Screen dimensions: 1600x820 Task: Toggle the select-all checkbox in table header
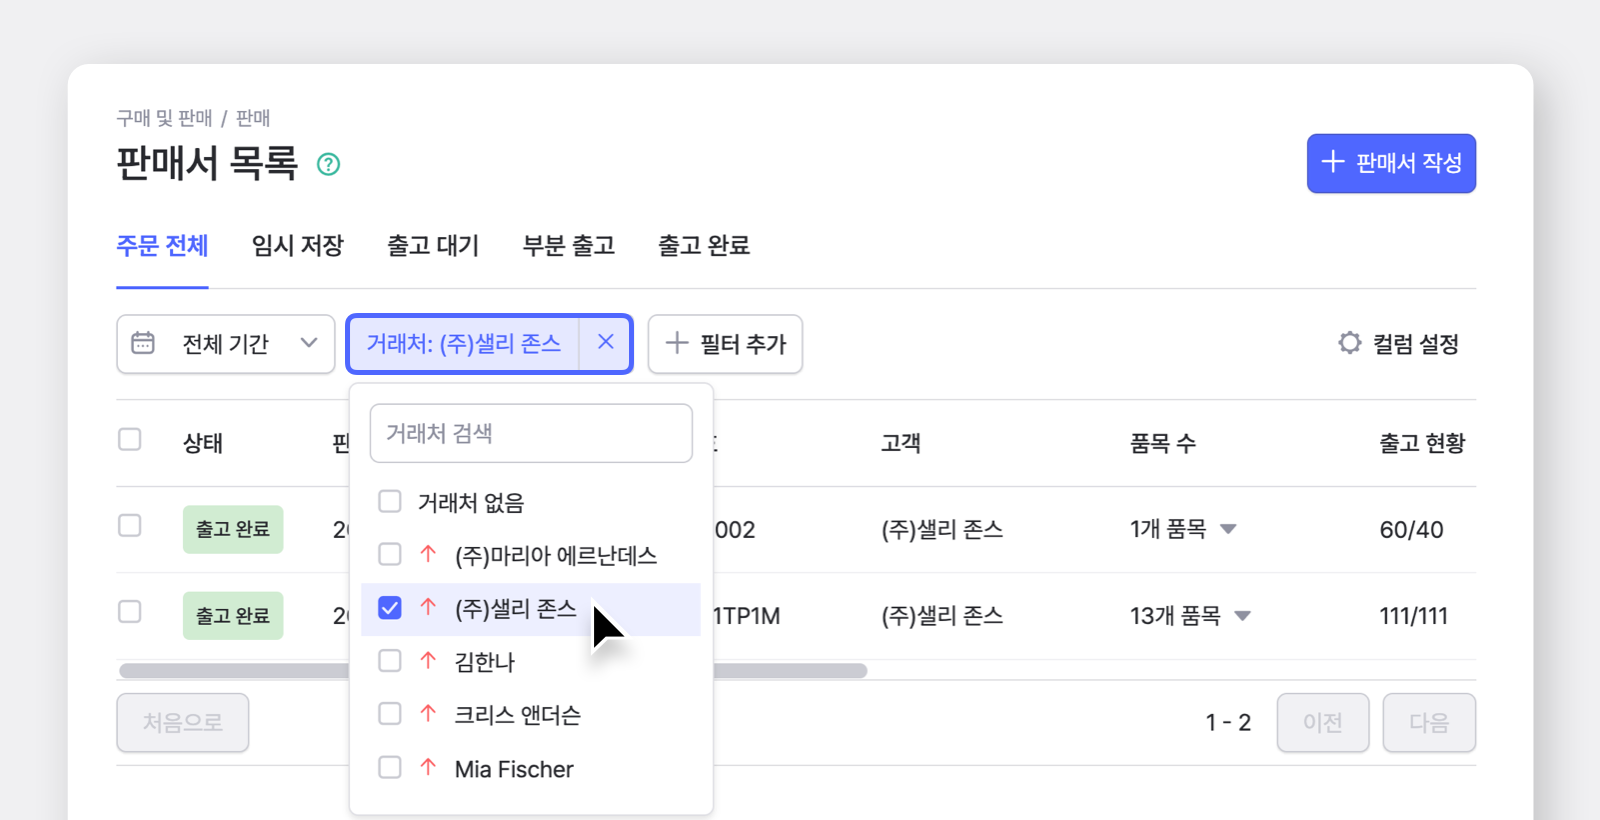130,439
